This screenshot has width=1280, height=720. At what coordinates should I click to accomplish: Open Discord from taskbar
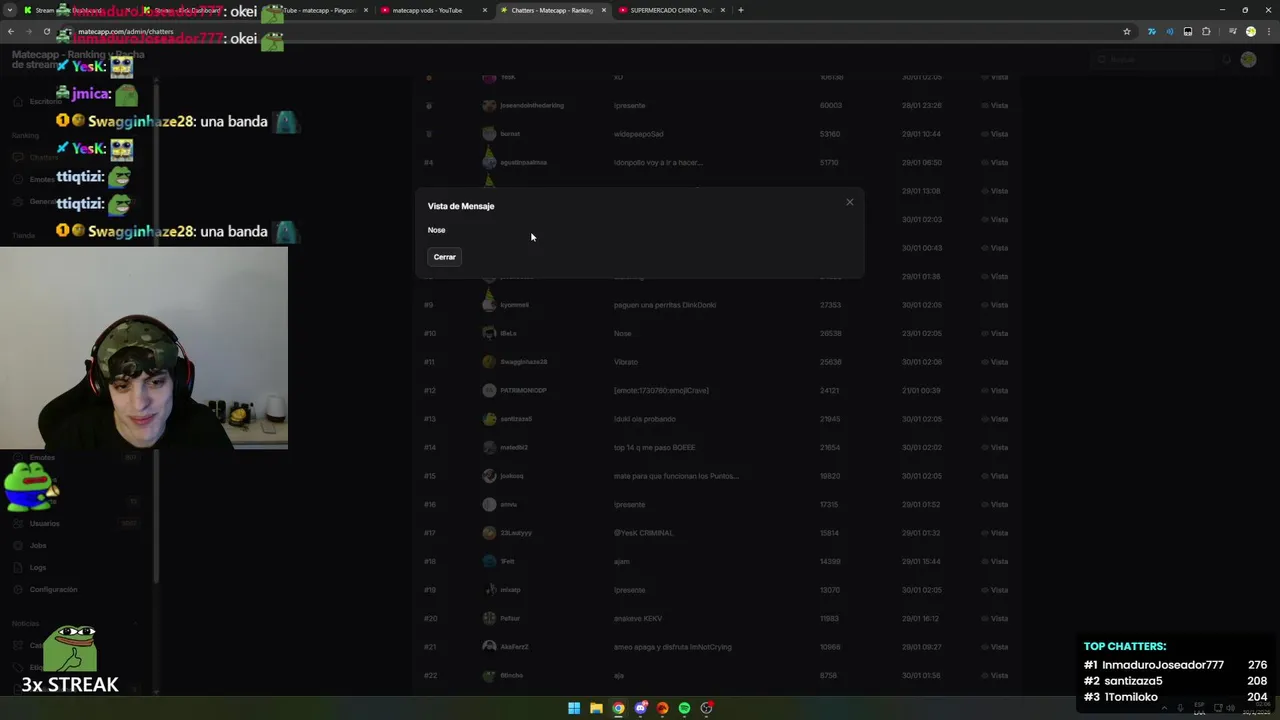[640, 708]
